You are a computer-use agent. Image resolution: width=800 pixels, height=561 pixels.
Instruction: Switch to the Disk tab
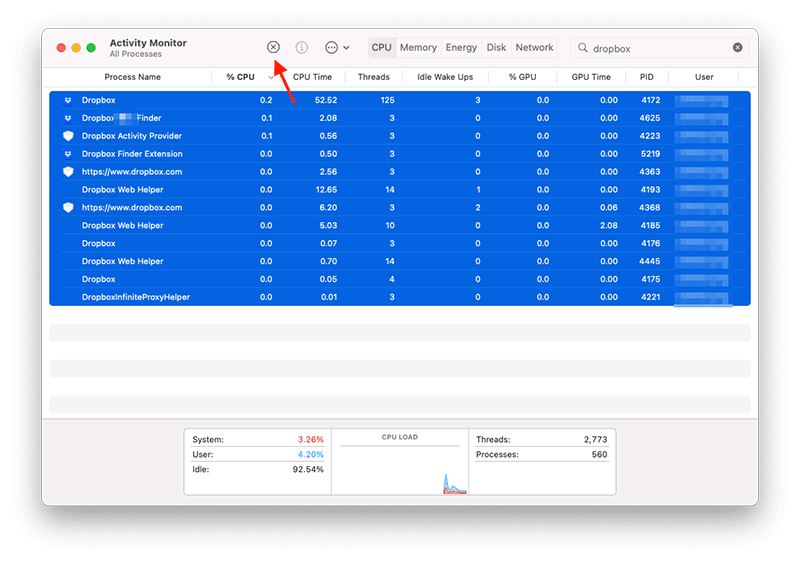[496, 47]
